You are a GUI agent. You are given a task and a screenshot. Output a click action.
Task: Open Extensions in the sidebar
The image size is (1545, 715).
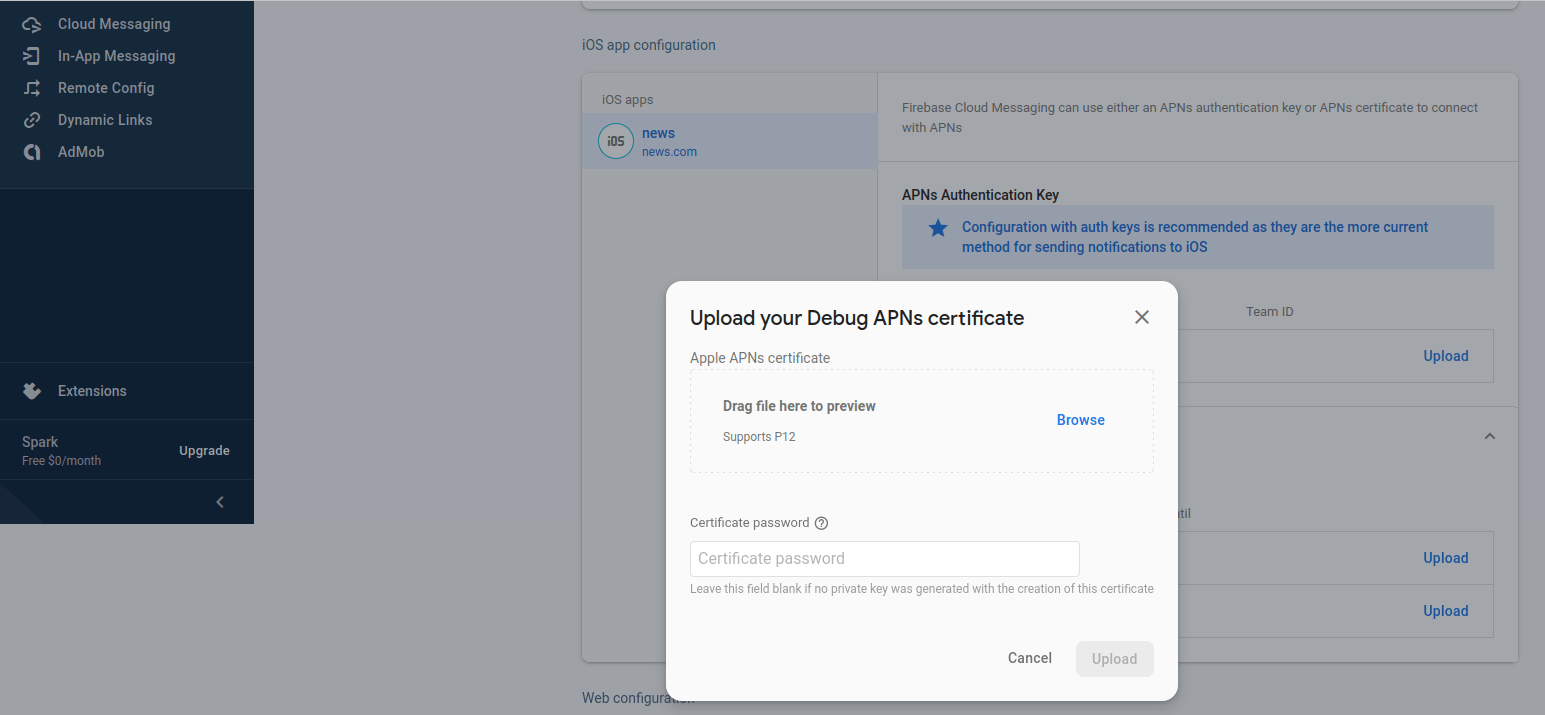click(92, 391)
